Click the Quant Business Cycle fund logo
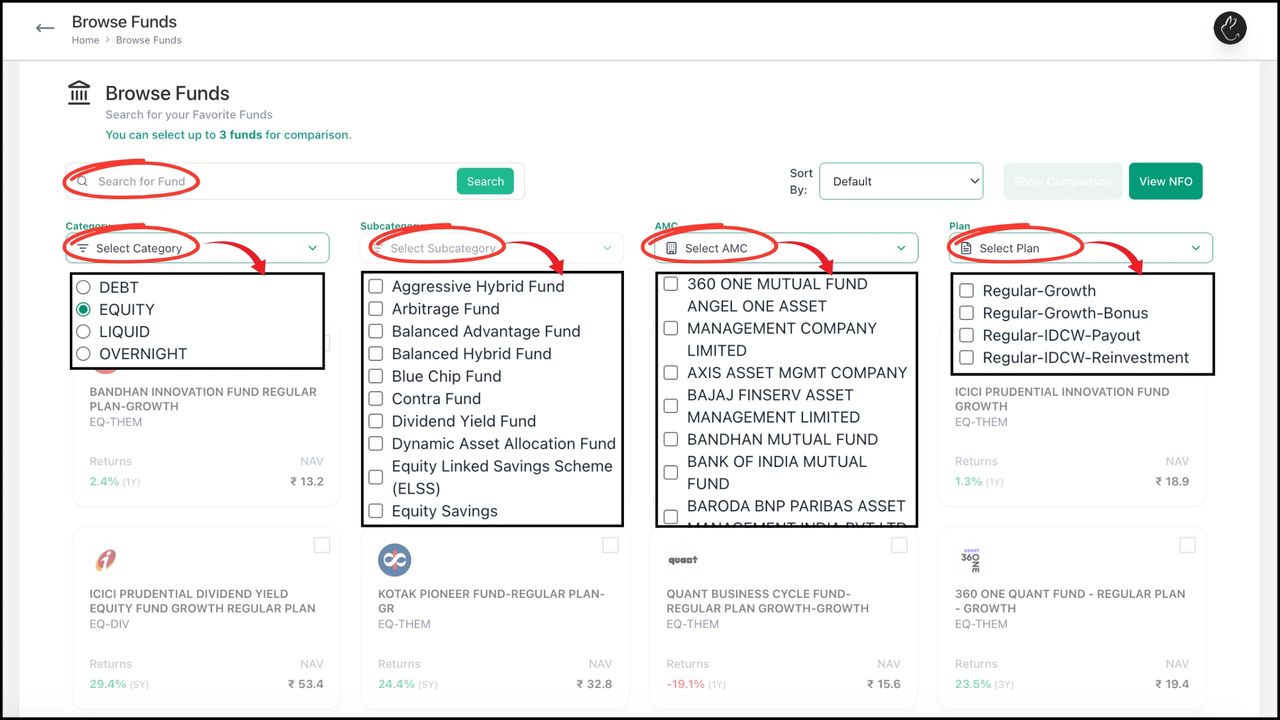The image size is (1280, 720). click(682, 560)
